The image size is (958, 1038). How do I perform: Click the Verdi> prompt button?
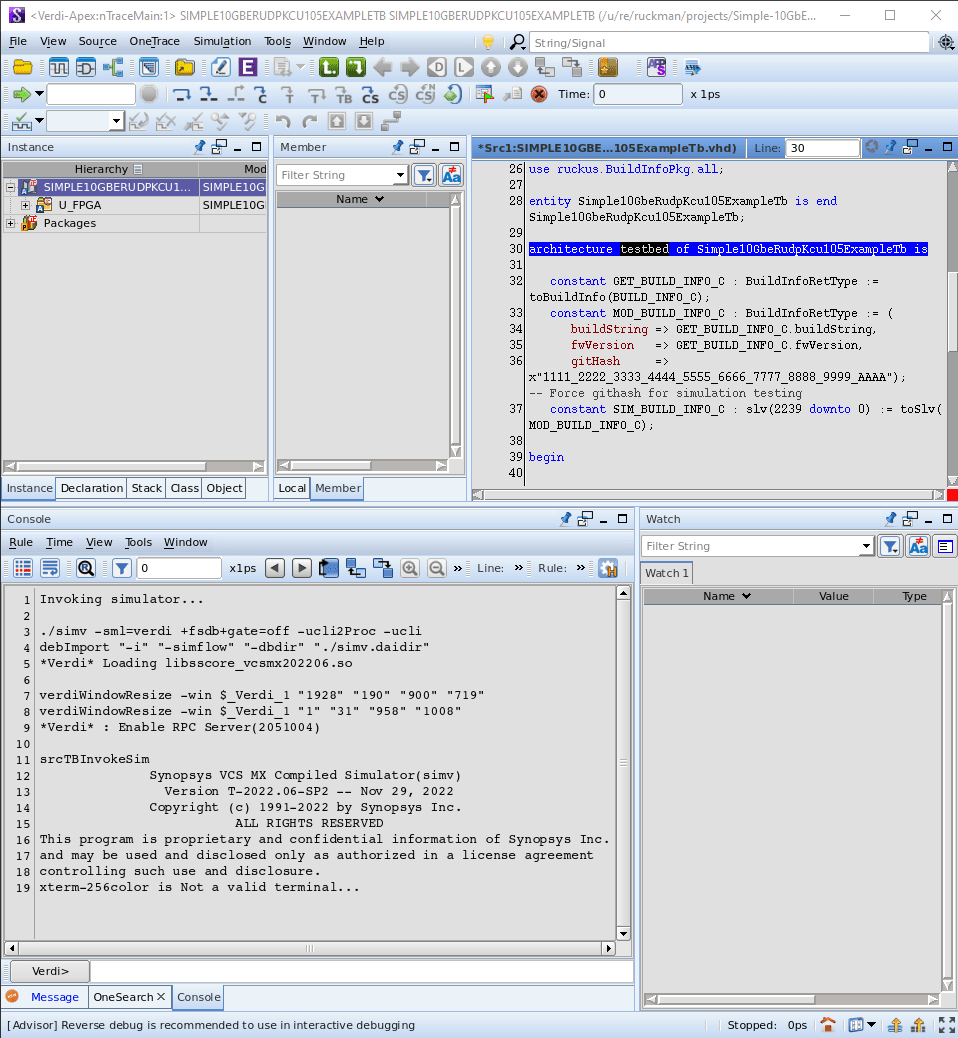(50, 971)
